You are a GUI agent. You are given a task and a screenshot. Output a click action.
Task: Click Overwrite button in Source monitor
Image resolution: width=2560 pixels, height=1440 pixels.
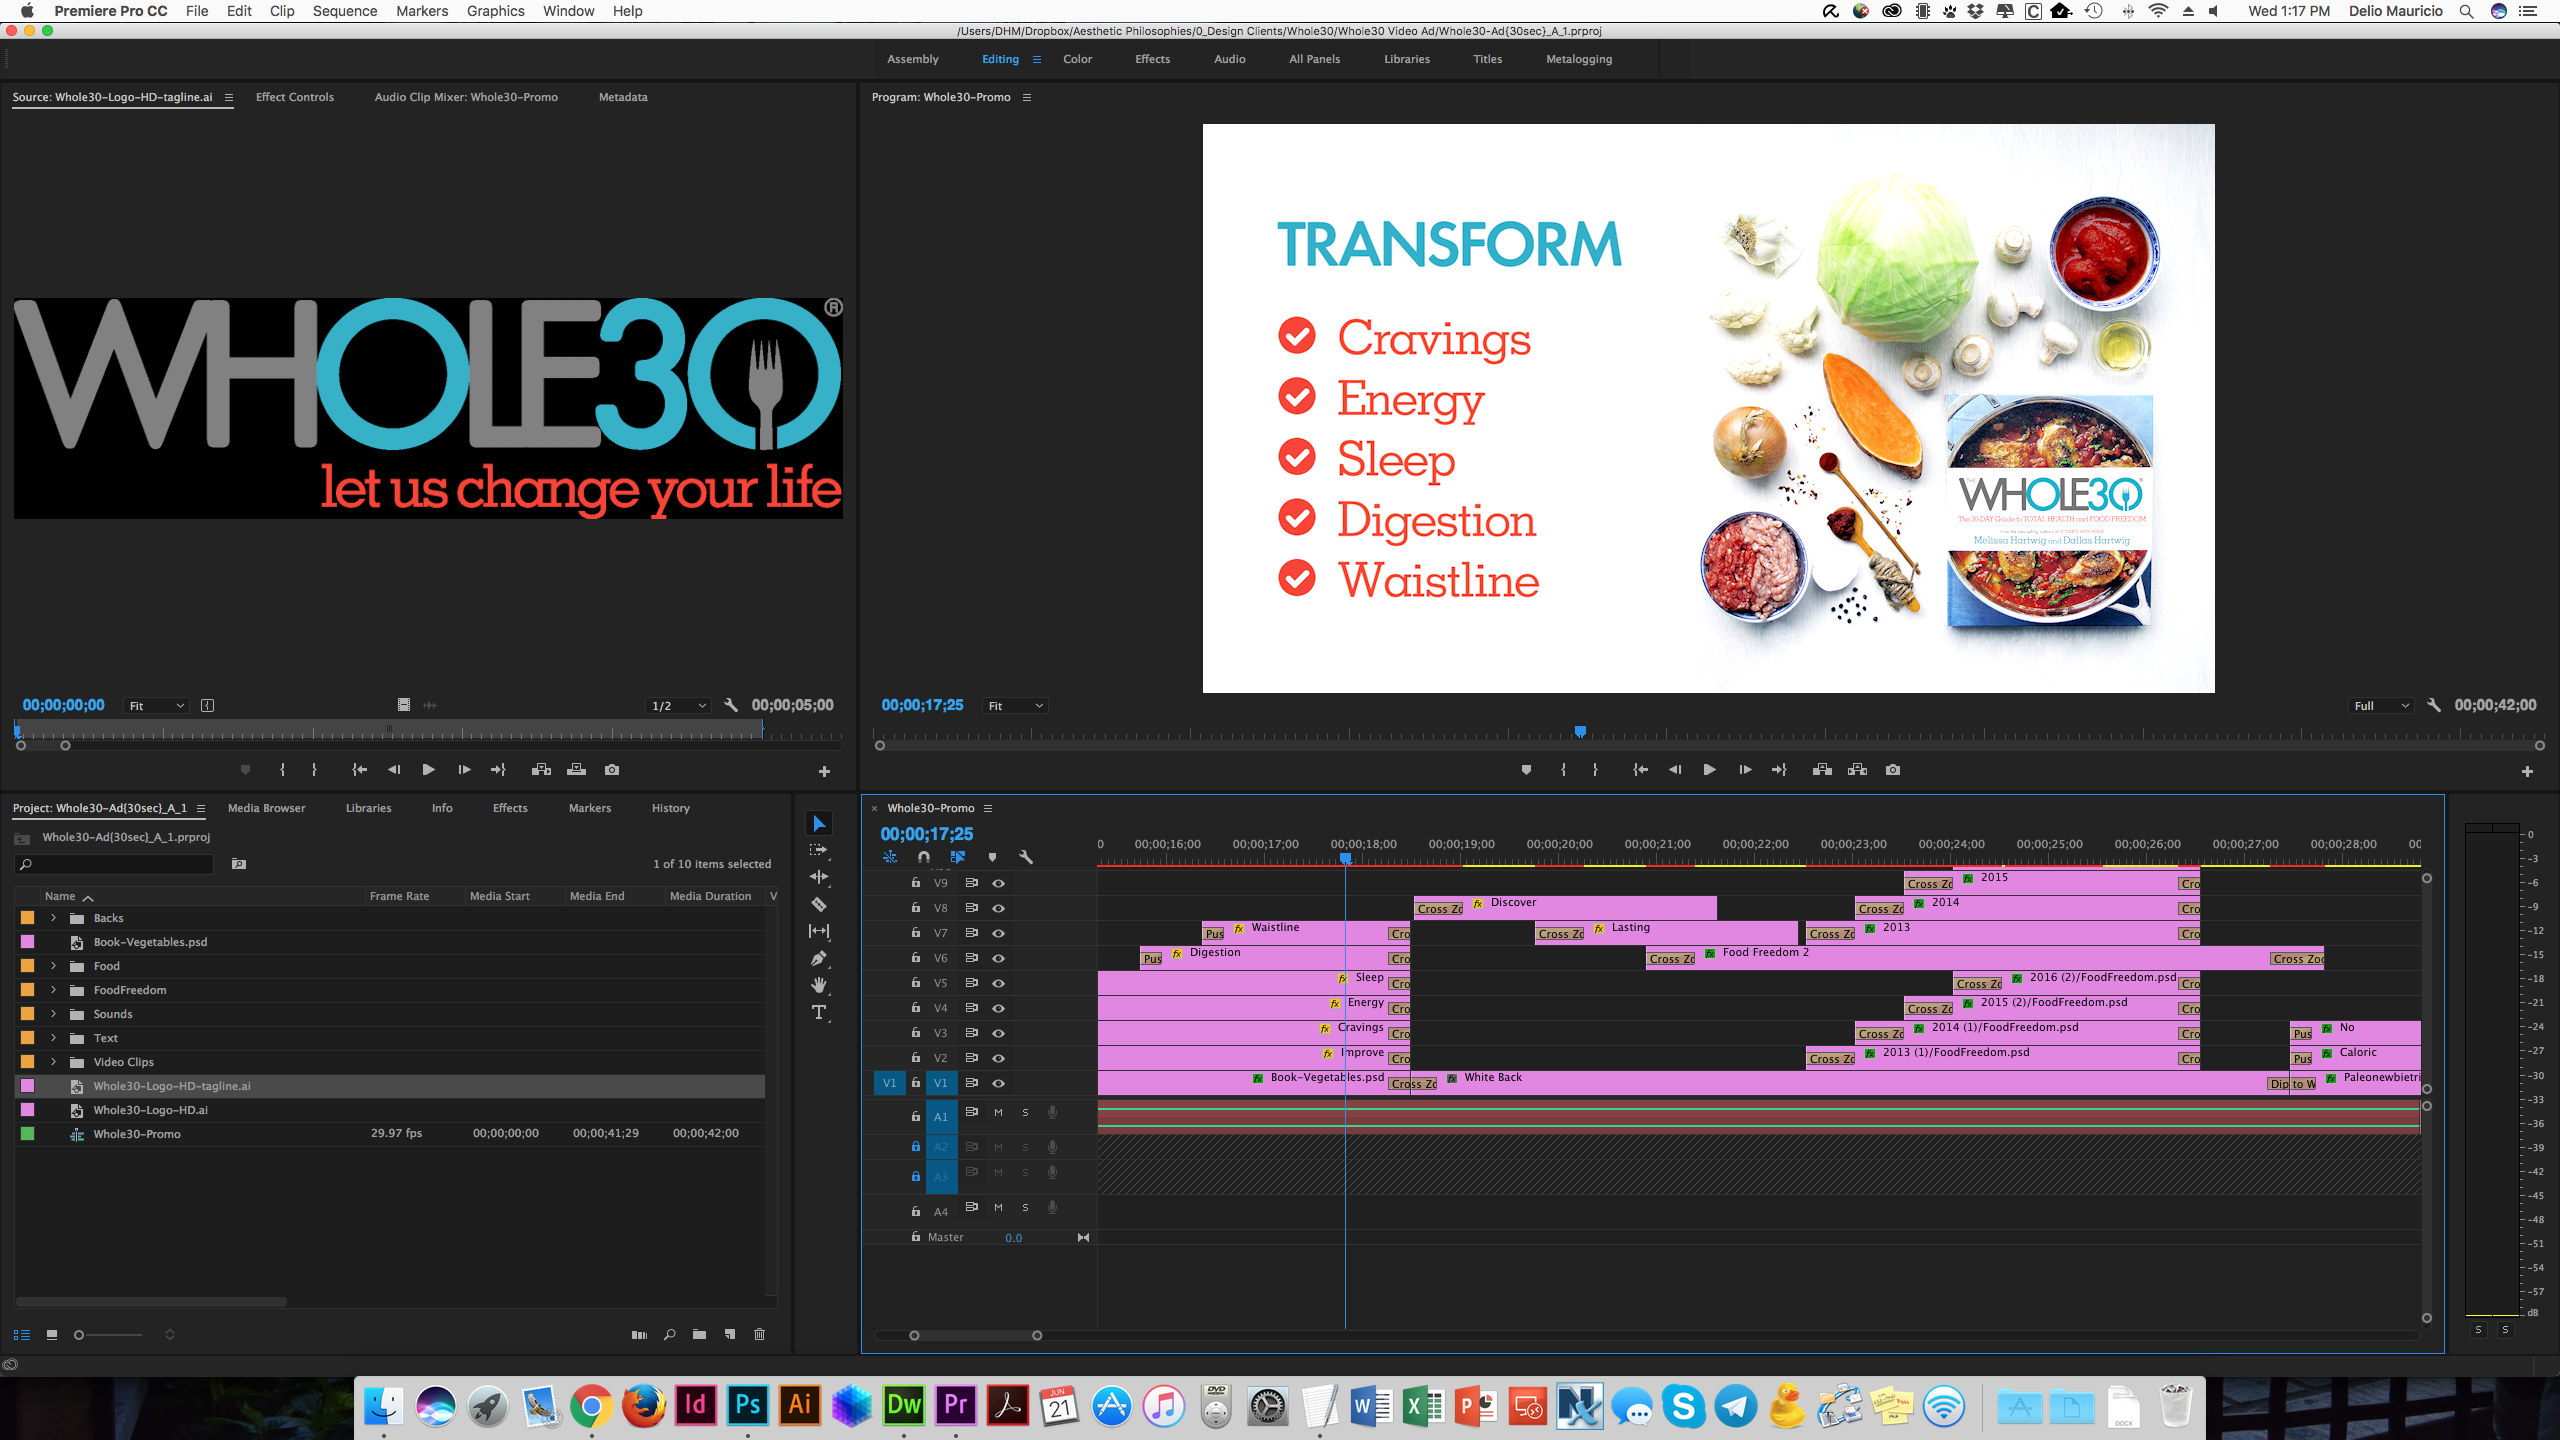(x=576, y=770)
